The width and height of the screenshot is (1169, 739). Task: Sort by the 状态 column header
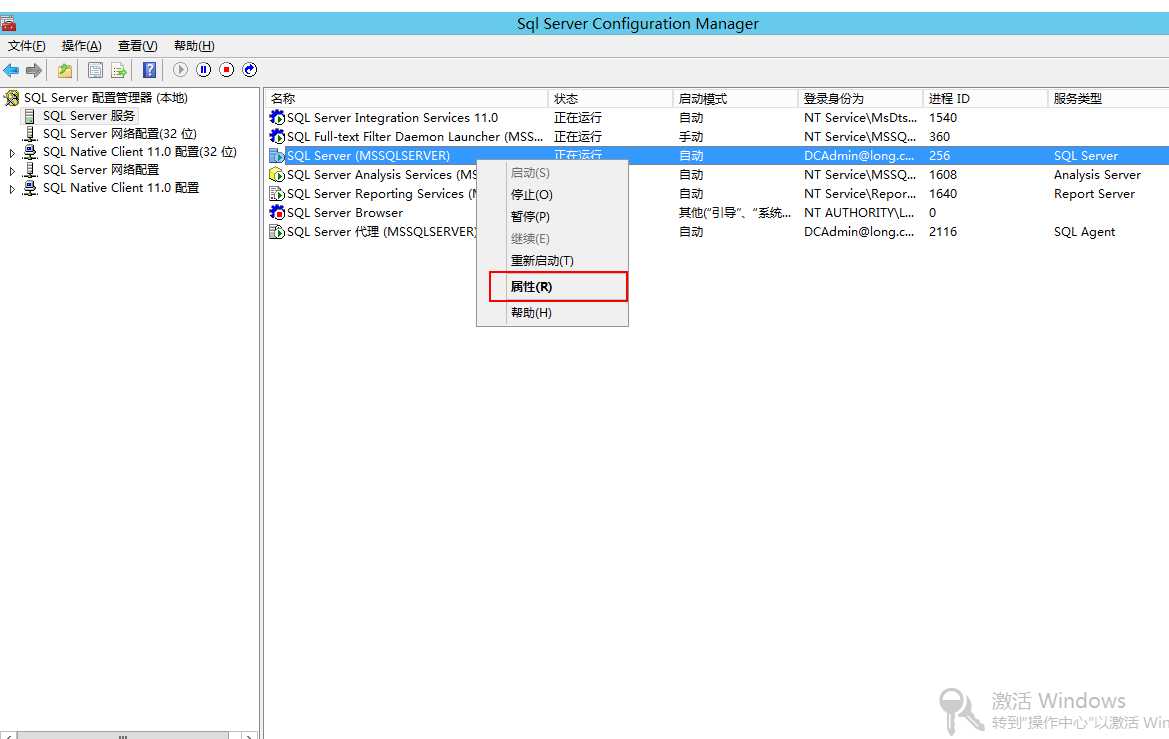611,98
